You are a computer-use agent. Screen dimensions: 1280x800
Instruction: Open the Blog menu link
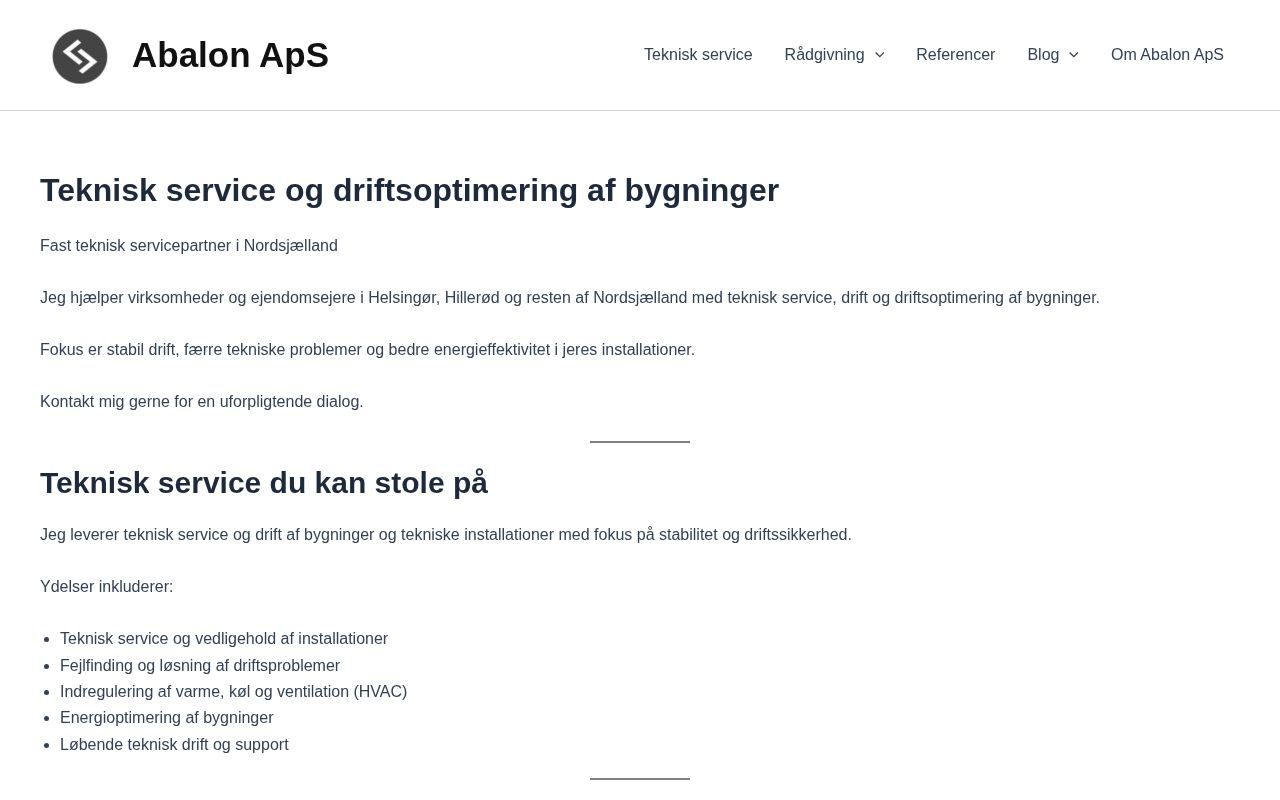[x=1043, y=55]
